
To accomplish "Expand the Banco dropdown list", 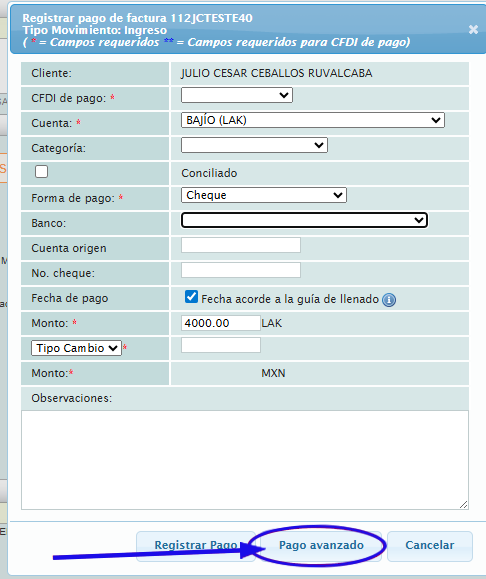I will 304,220.
